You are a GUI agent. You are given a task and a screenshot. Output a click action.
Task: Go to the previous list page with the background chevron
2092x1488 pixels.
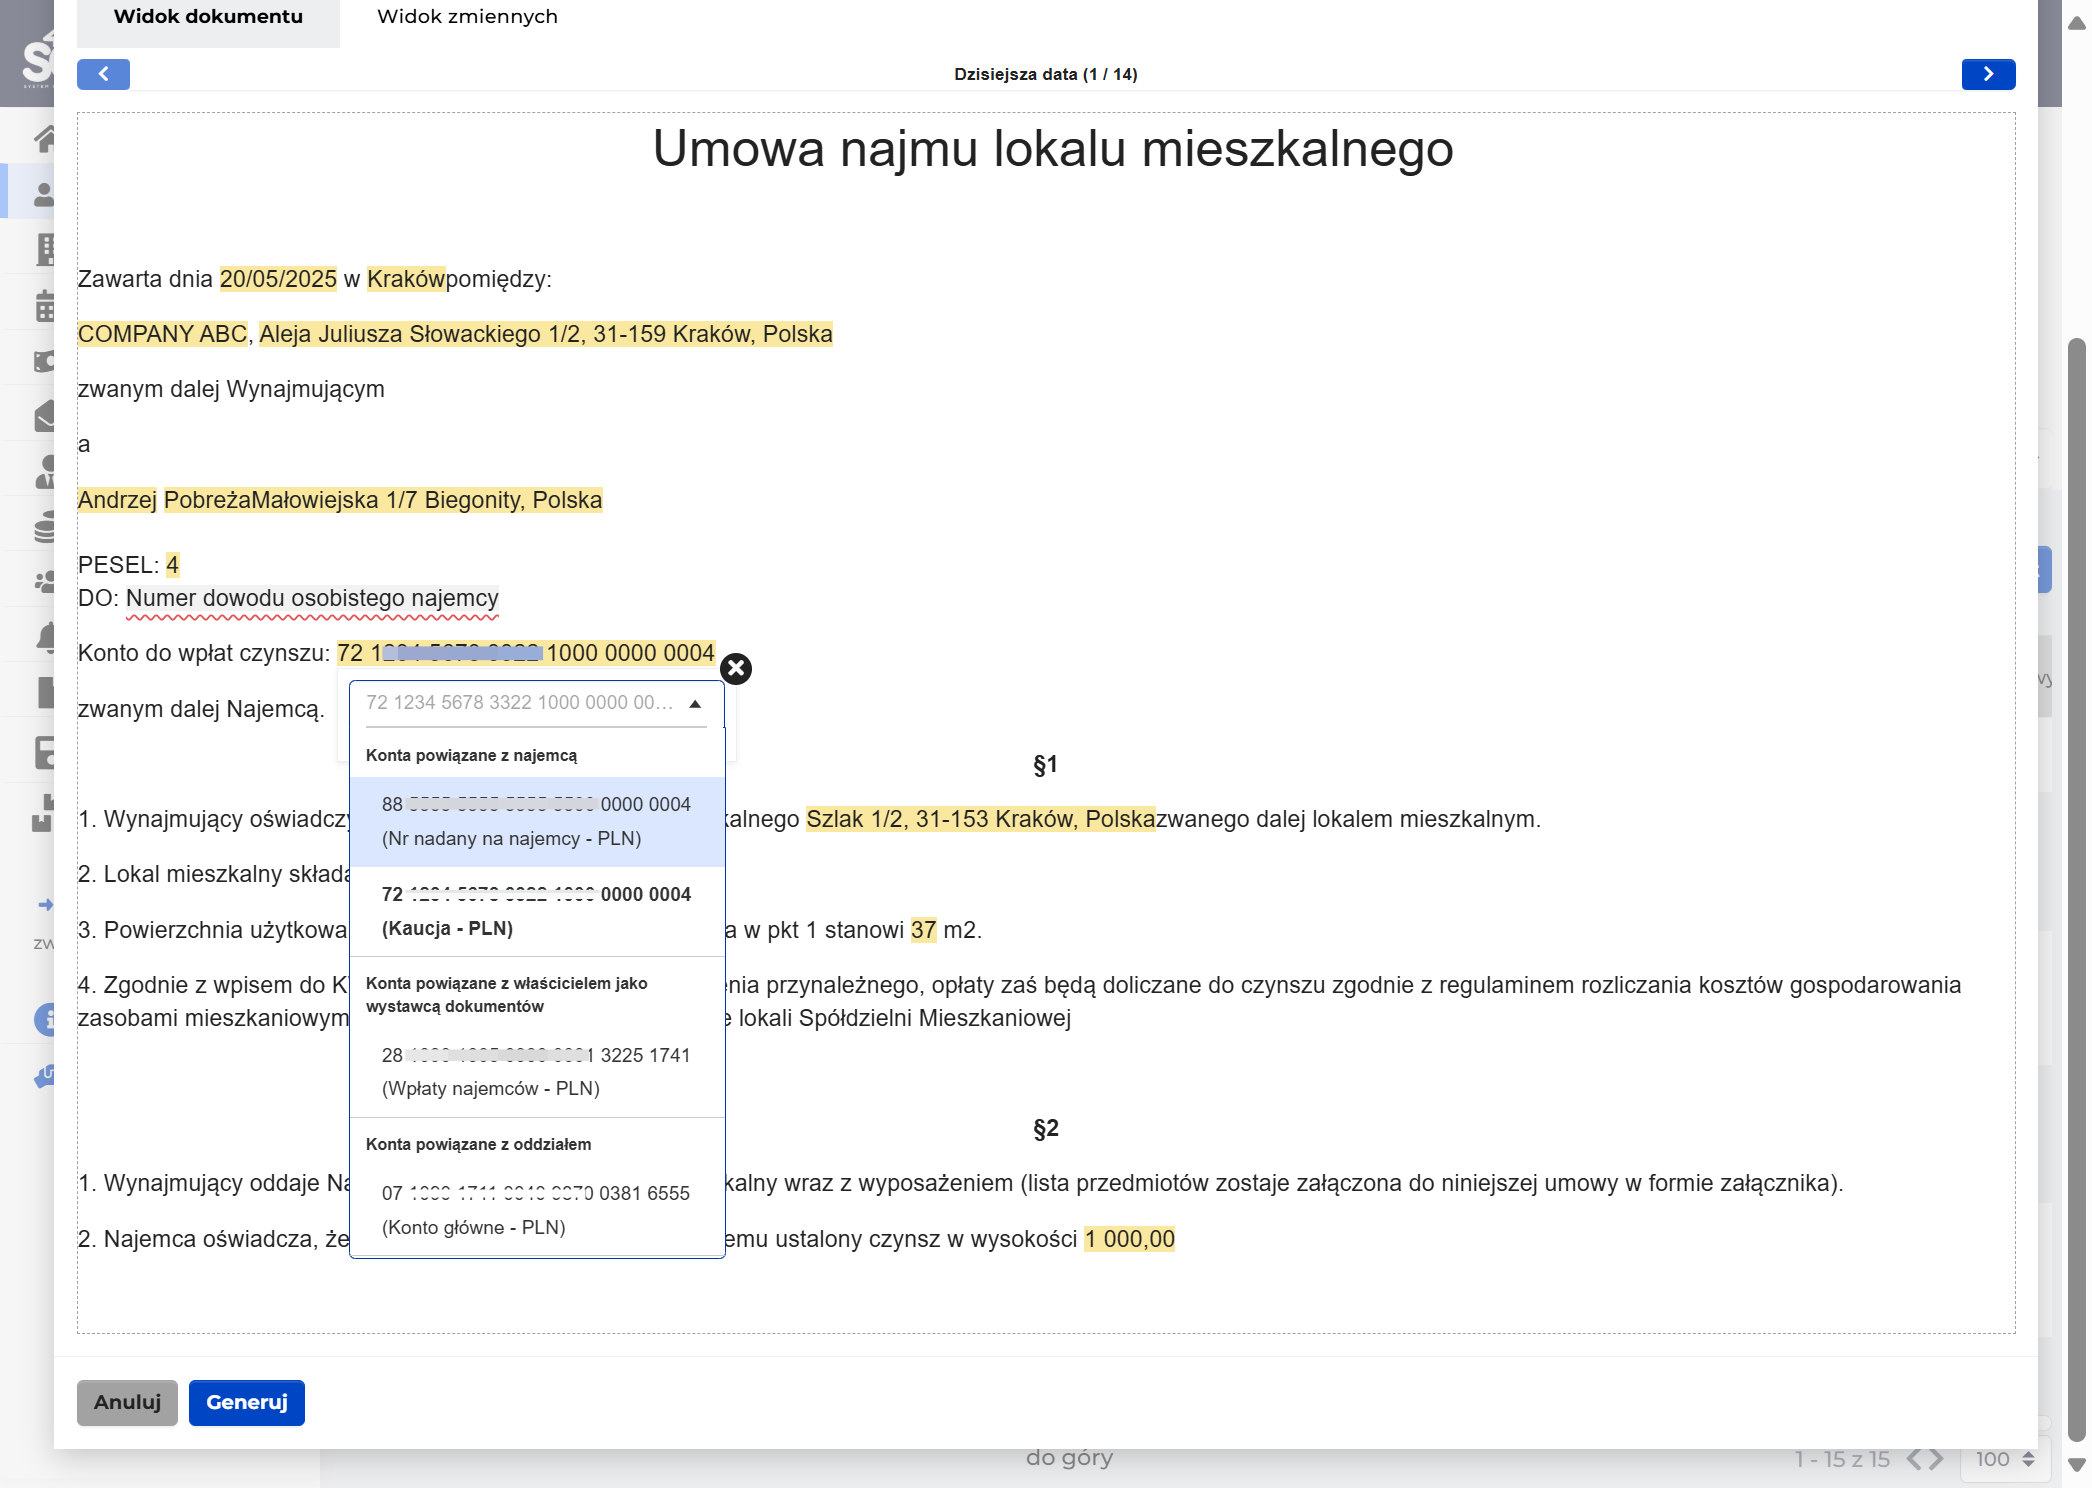pyautogui.click(x=1913, y=1459)
